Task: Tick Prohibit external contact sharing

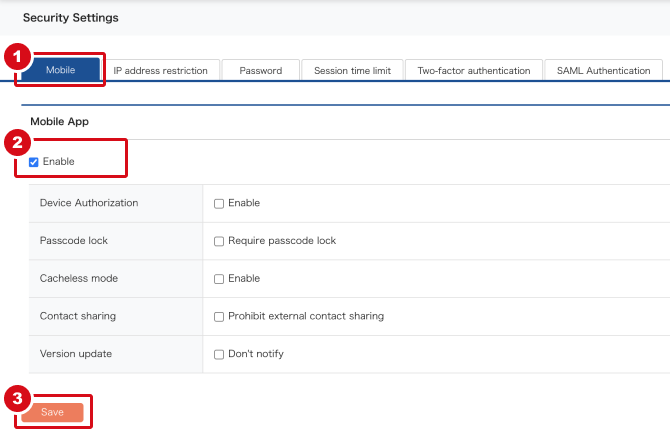Action: (x=219, y=317)
